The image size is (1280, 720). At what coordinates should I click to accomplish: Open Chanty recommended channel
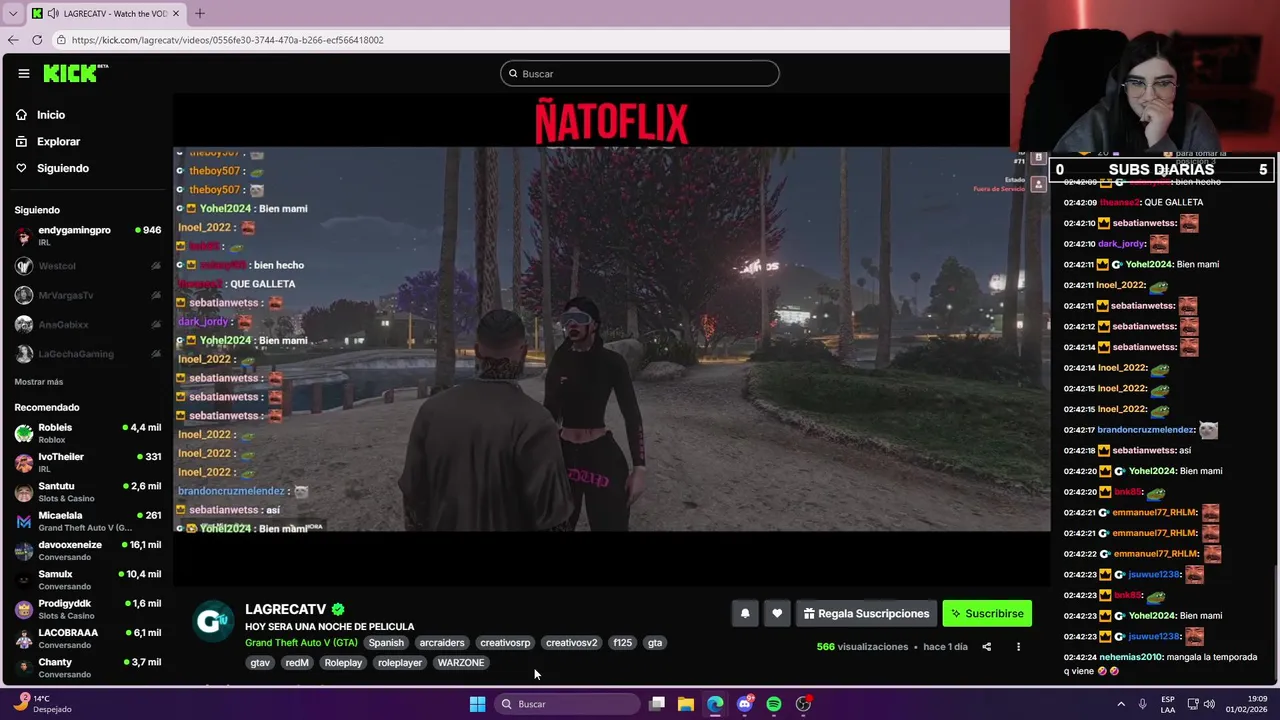88,668
